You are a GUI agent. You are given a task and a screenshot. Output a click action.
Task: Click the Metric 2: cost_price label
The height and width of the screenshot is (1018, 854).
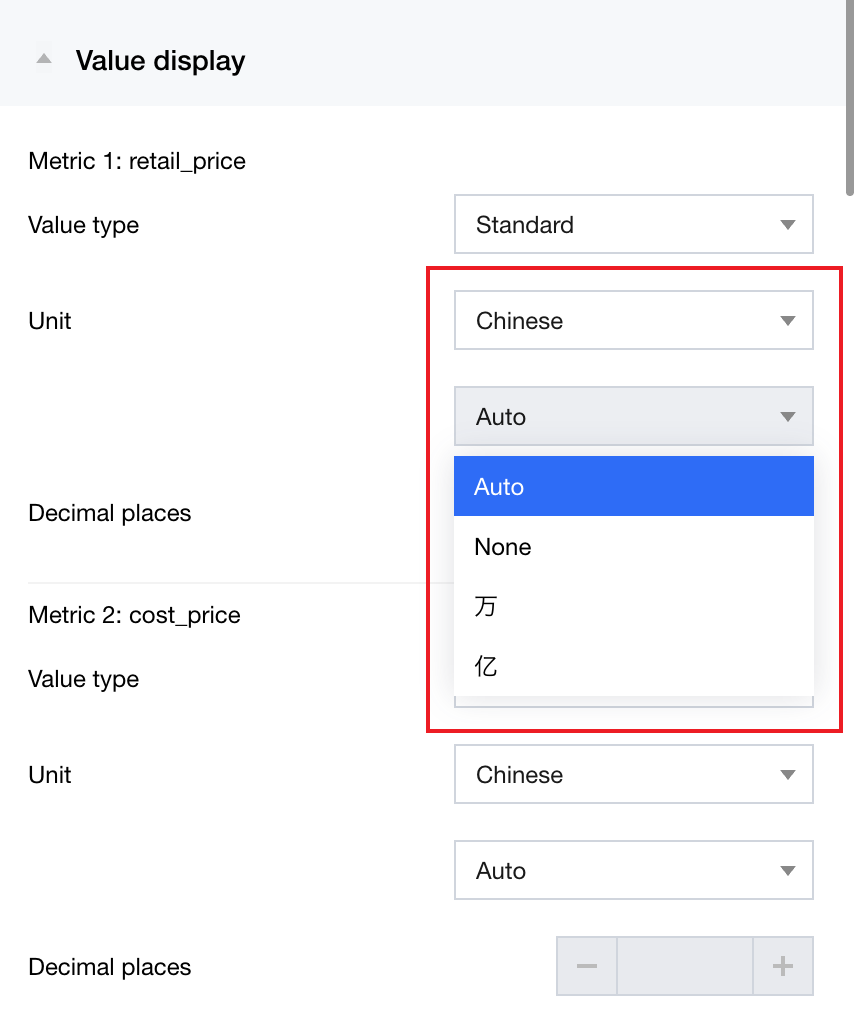pyautogui.click(x=134, y=615)
